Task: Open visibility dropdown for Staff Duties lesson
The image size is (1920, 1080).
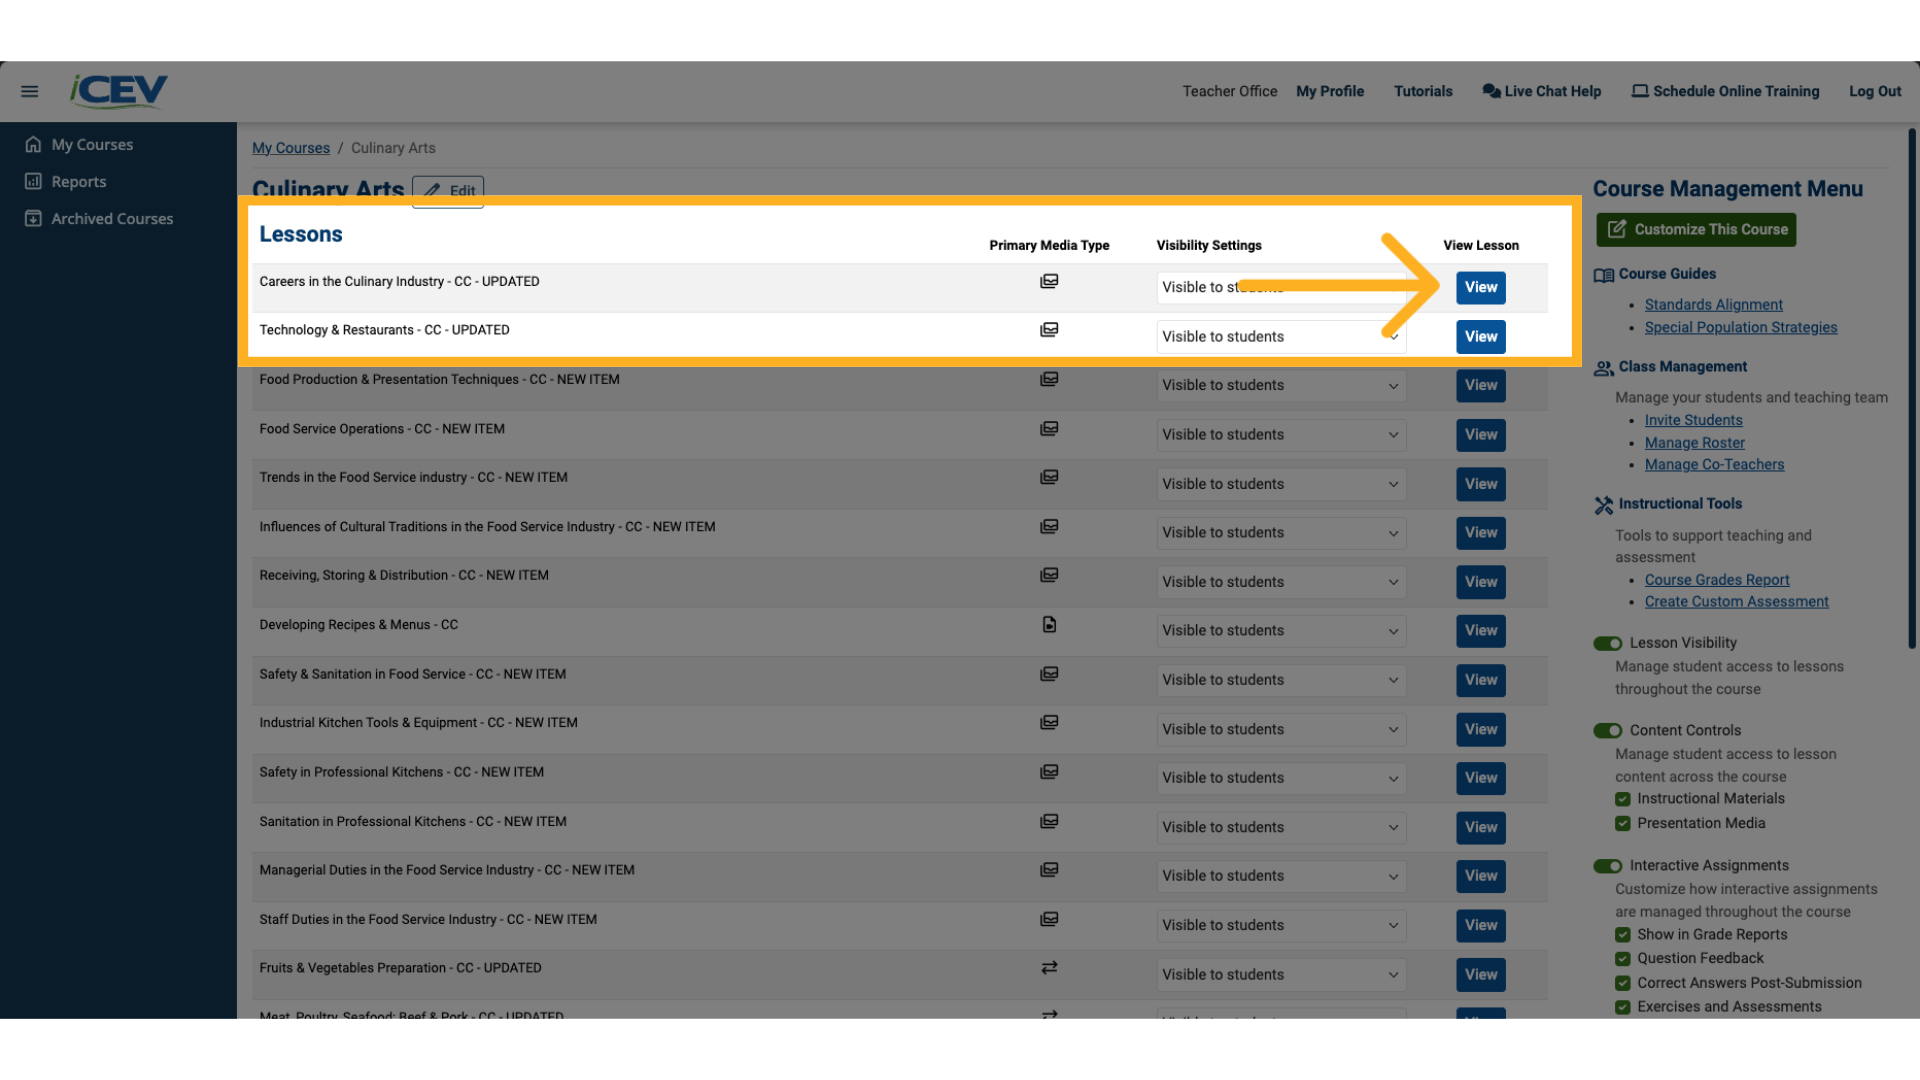Action: [1281, 926]
